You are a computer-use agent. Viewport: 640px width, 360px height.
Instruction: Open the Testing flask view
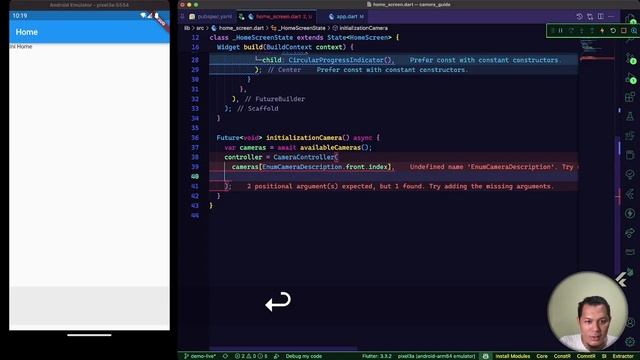coord(630,117)
